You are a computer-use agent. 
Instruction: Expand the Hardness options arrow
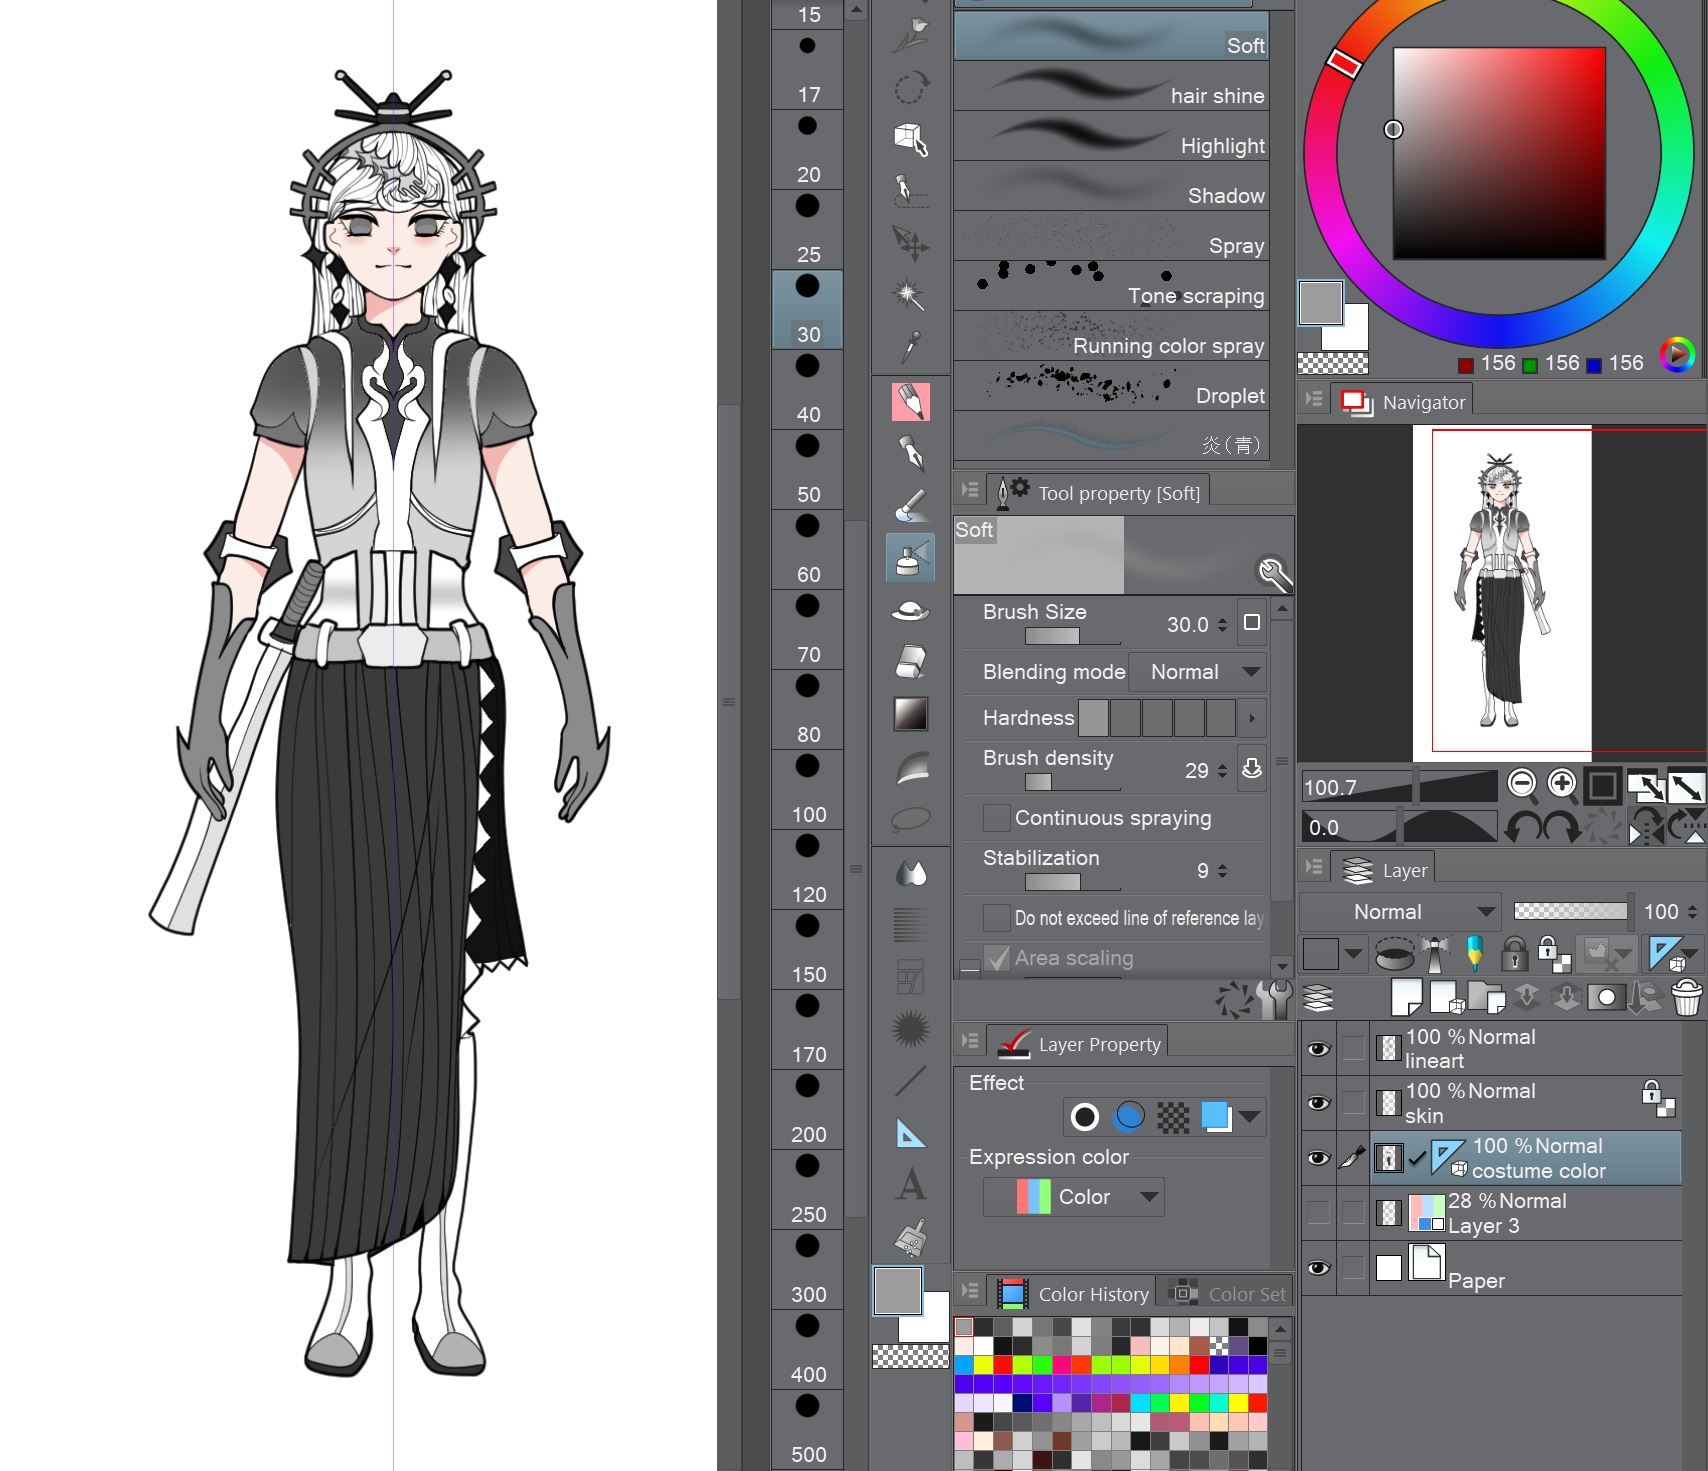coord(1251,718)
